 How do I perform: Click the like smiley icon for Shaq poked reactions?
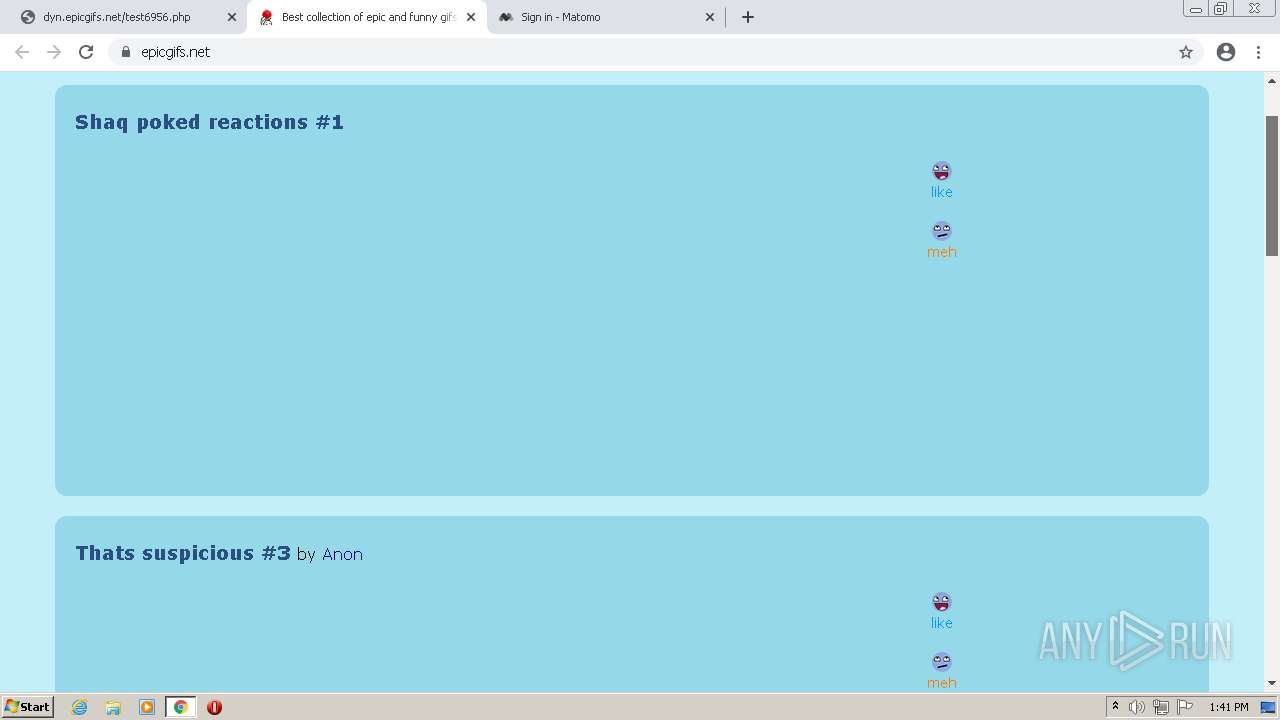coord(942,171)
